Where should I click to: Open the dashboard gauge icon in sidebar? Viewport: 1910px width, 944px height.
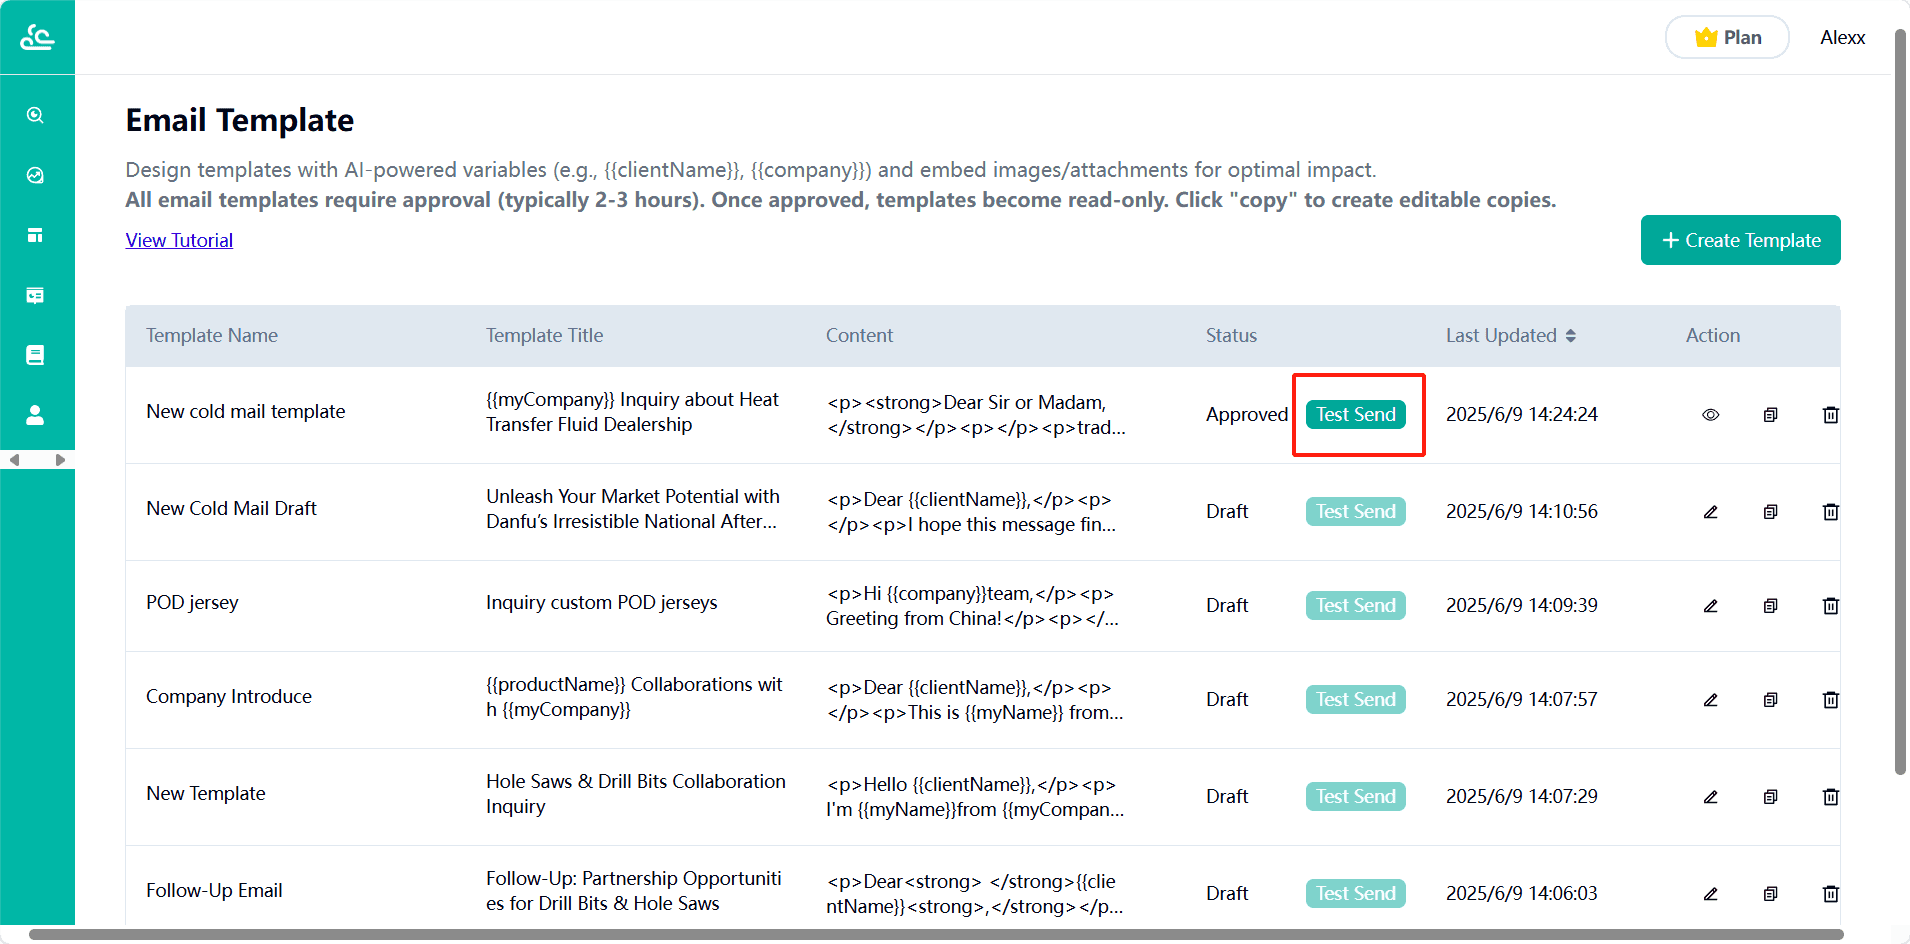pyautogui.click(x=35, y=175)
